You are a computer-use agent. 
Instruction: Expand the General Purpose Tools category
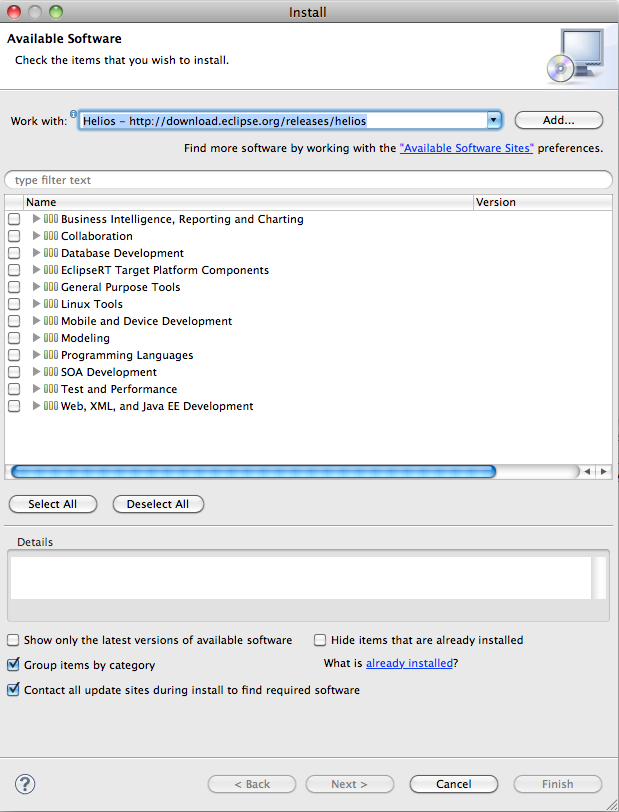pos(36,286)
